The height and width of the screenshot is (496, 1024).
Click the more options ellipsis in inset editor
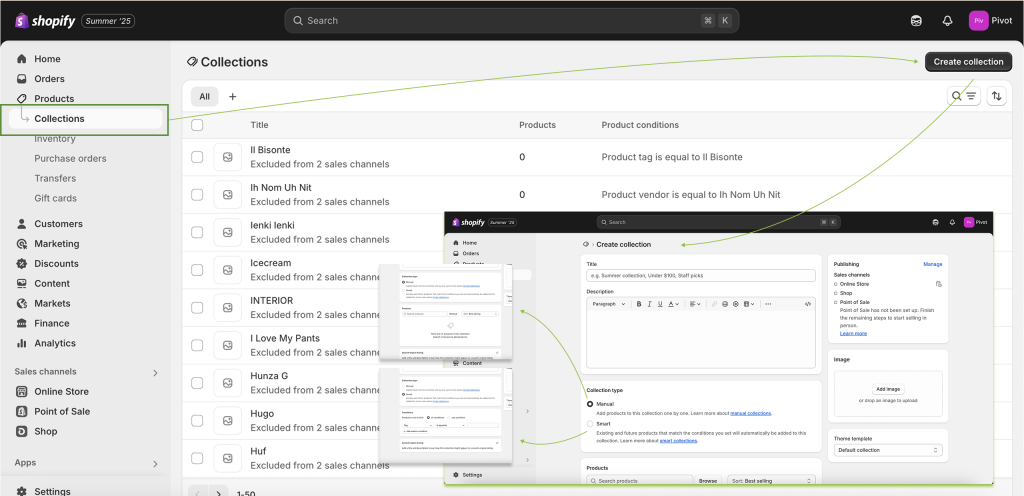(767, 303)
